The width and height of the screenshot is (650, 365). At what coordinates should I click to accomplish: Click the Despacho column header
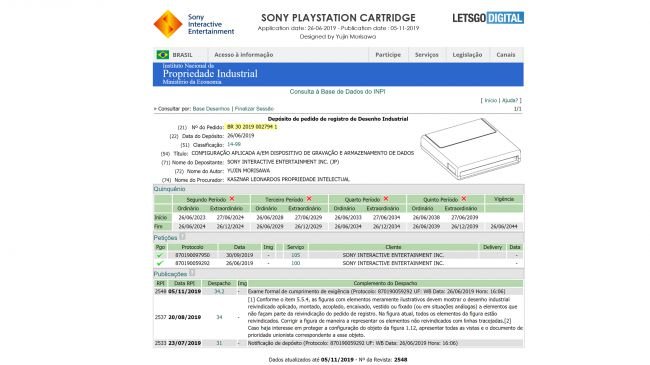click(x=219, y=283)
